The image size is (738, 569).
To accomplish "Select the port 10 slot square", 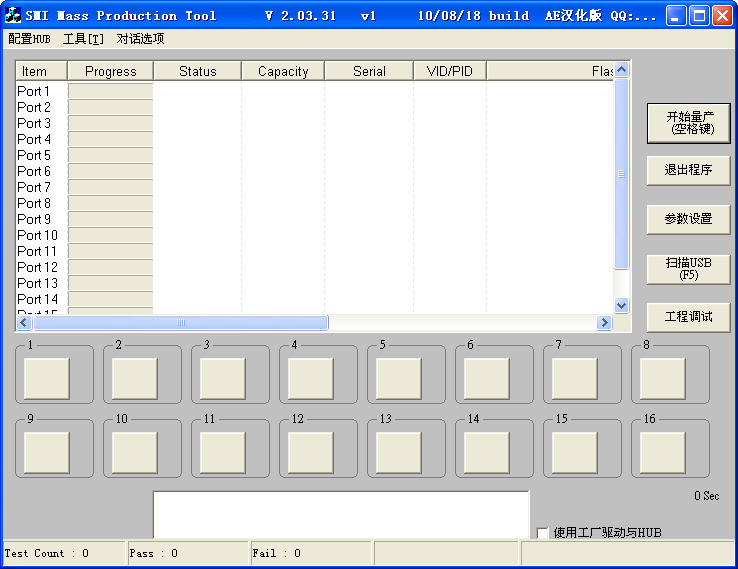I will [134, 453].
